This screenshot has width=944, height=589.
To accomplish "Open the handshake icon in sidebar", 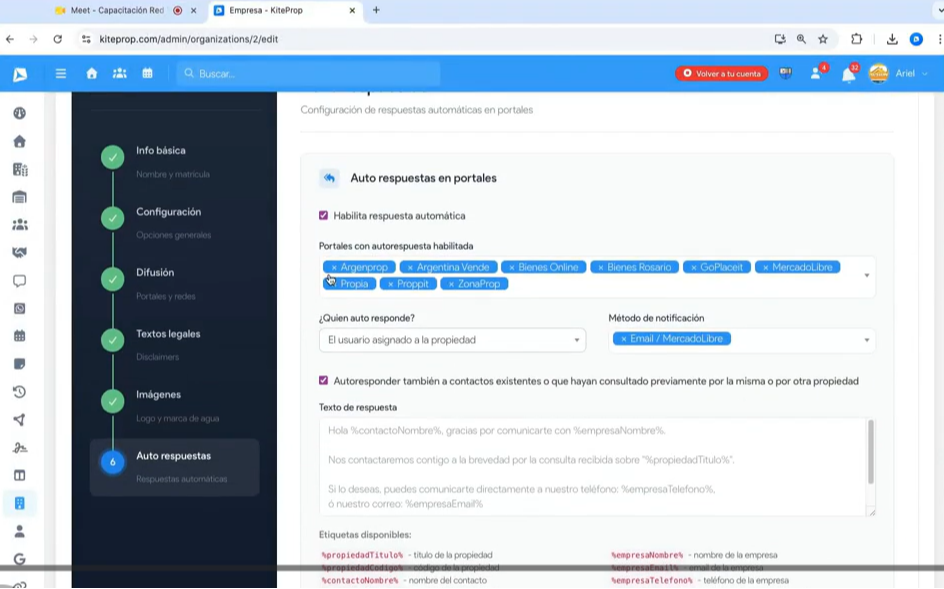I will (x=19, y=252).
